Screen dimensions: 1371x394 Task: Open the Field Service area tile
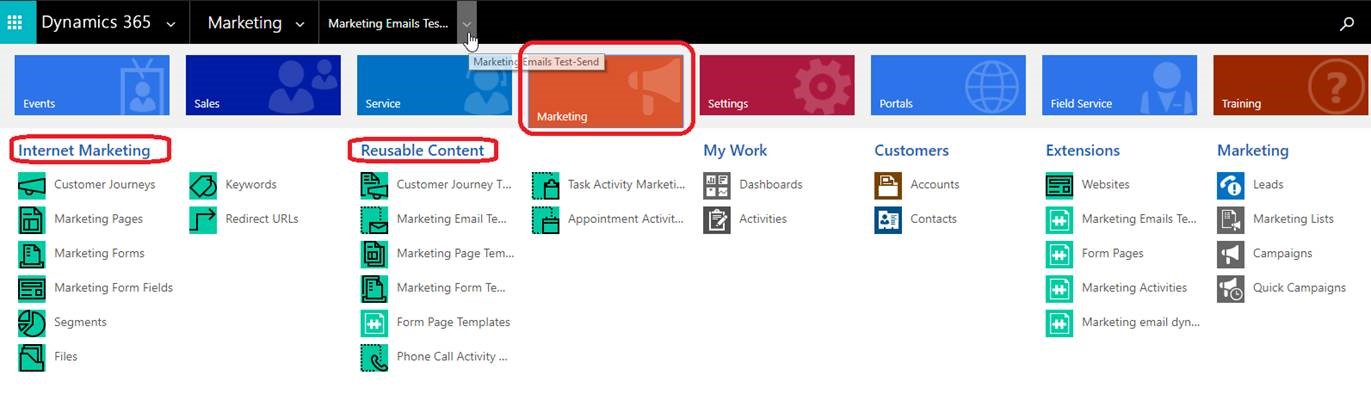click(1119, 85)
